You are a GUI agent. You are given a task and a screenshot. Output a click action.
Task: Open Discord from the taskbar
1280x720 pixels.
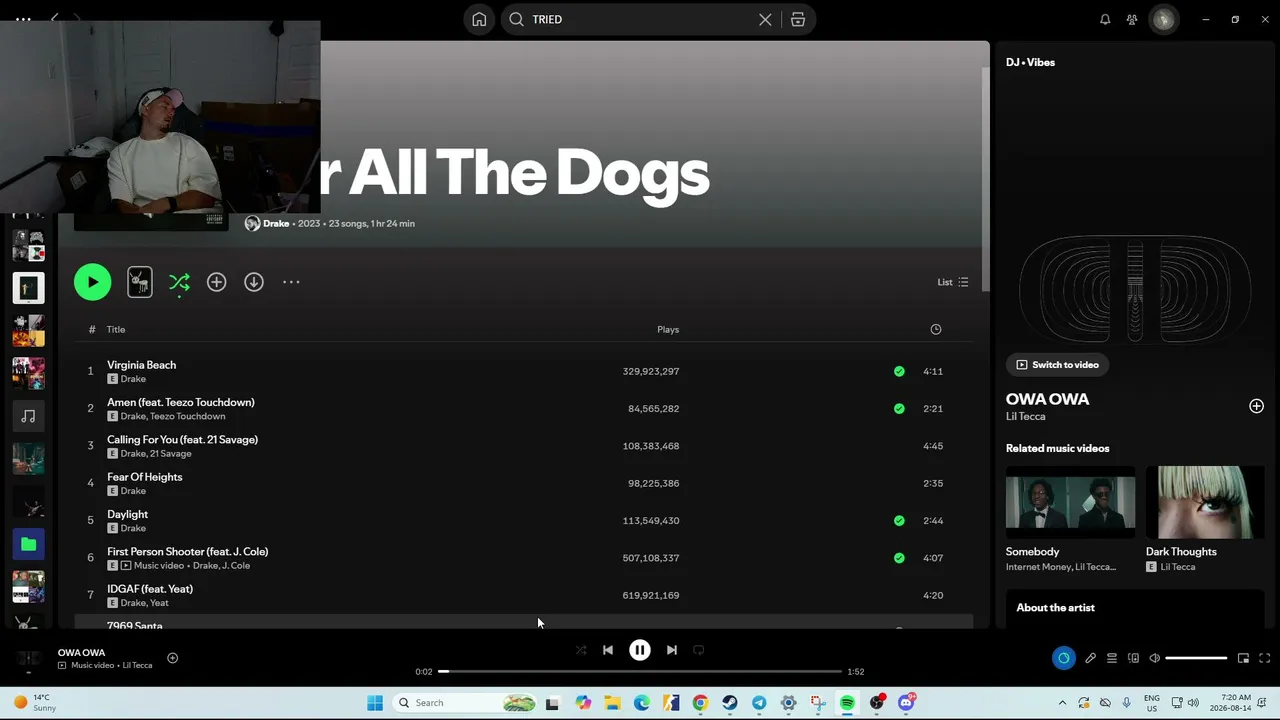(906, 703)
